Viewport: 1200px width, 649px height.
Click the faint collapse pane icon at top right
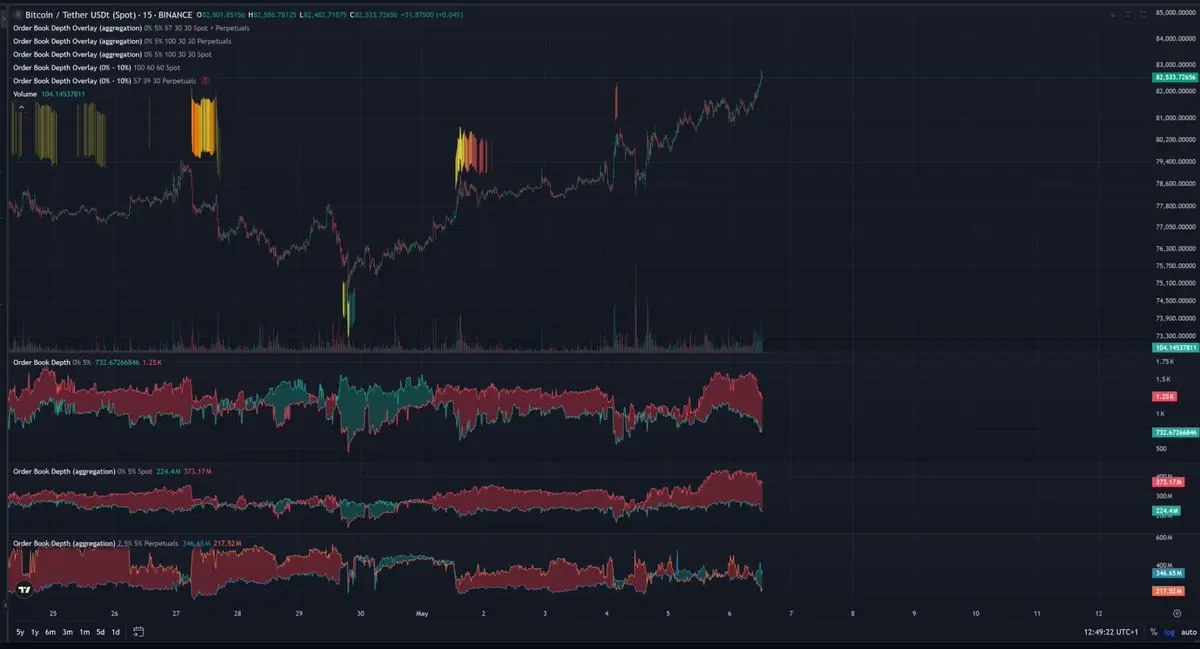pos(1129,14)
